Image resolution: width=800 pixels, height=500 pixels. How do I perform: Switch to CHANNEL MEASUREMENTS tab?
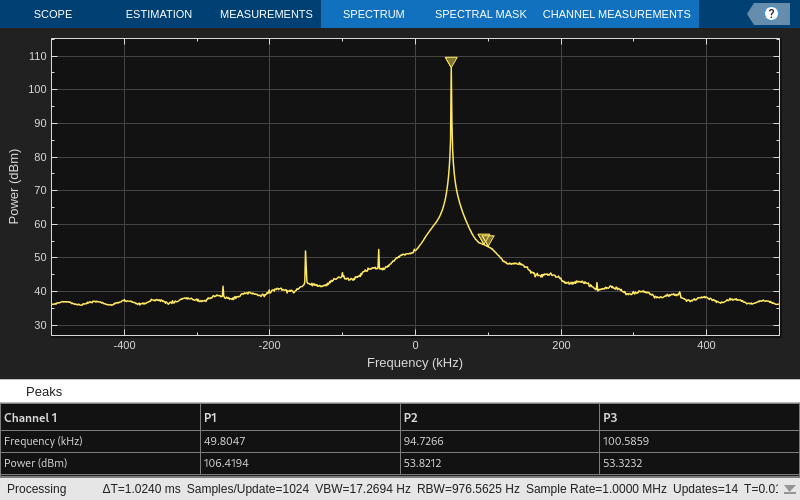[616, 14]
